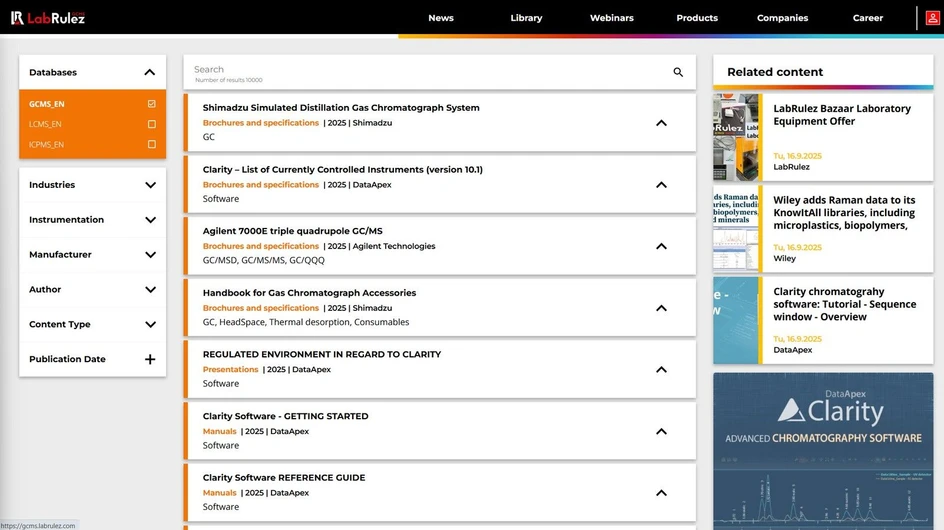The width and height of the screenshot is (944, 530).
Task: Expand the Manufacturer filter
Action: pyautogui.click(x=150, y=255)
